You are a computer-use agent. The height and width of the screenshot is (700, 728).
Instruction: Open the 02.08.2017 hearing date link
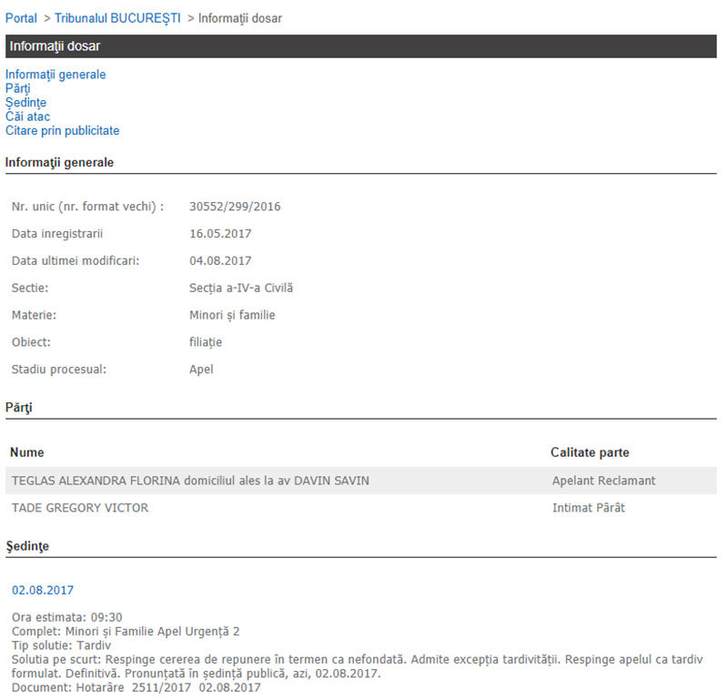(x=43, y=590)
